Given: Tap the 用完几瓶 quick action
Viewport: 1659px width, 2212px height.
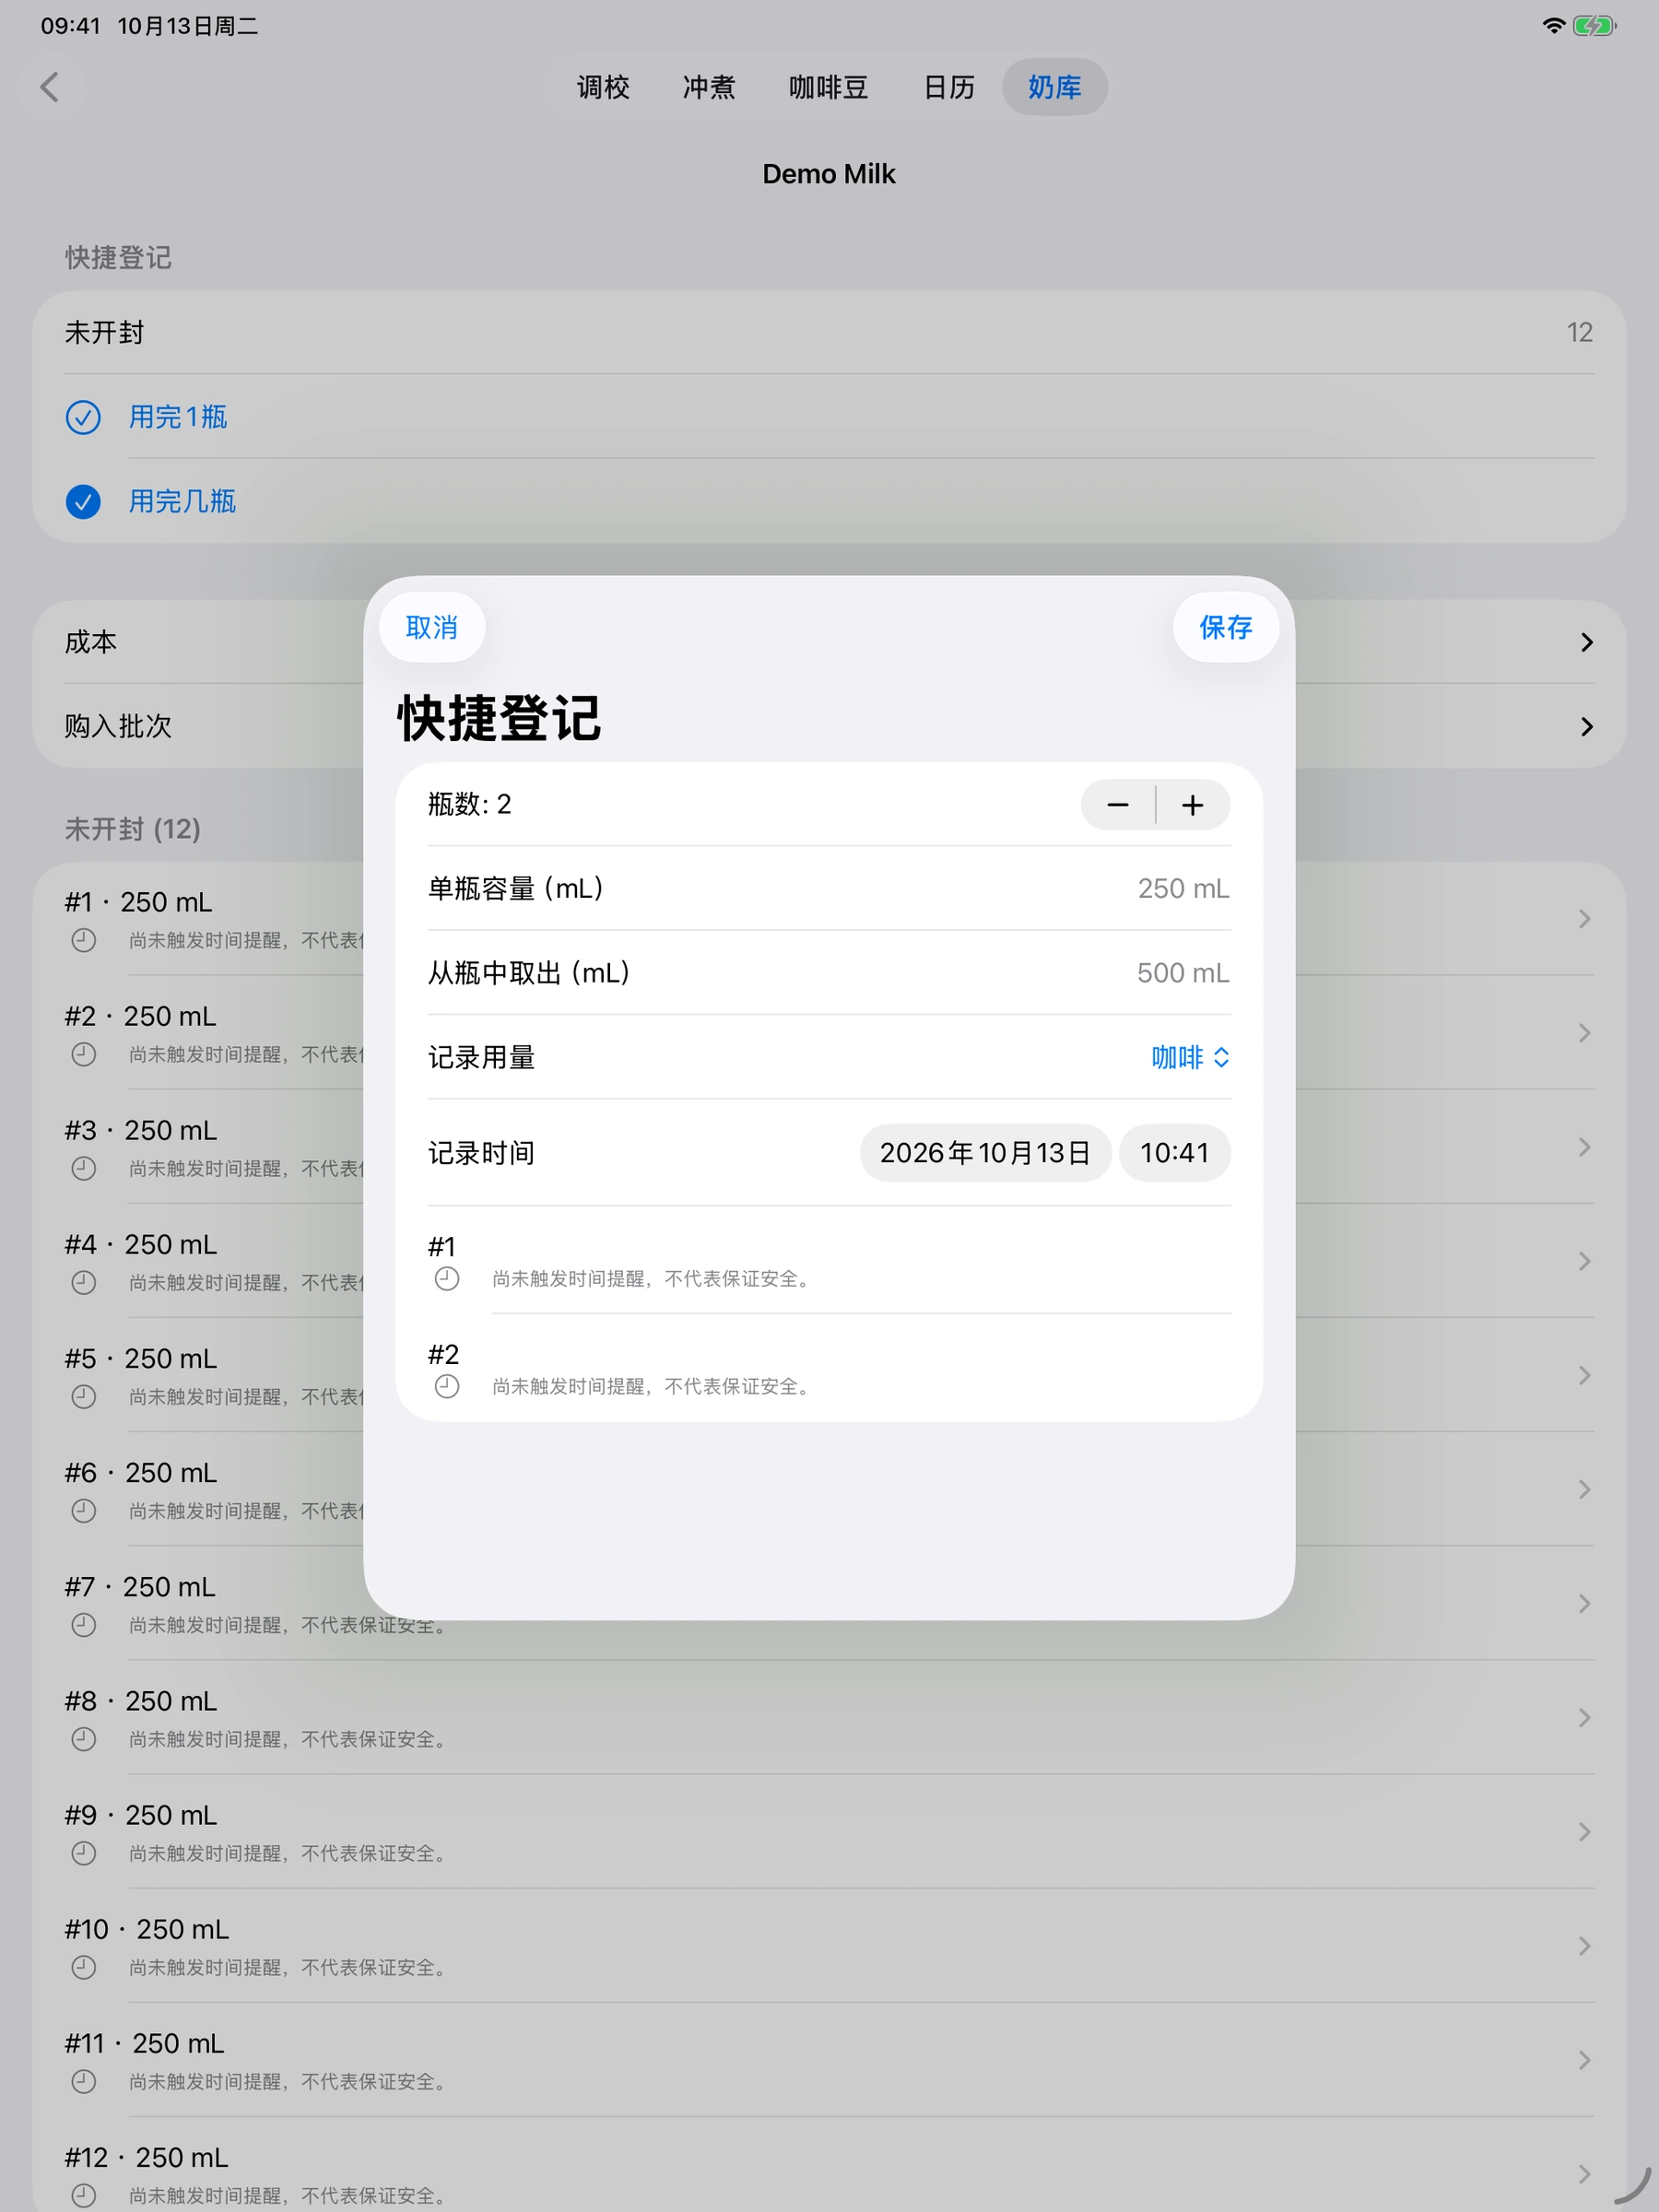Looking at the screenshot, I should 182,501.
